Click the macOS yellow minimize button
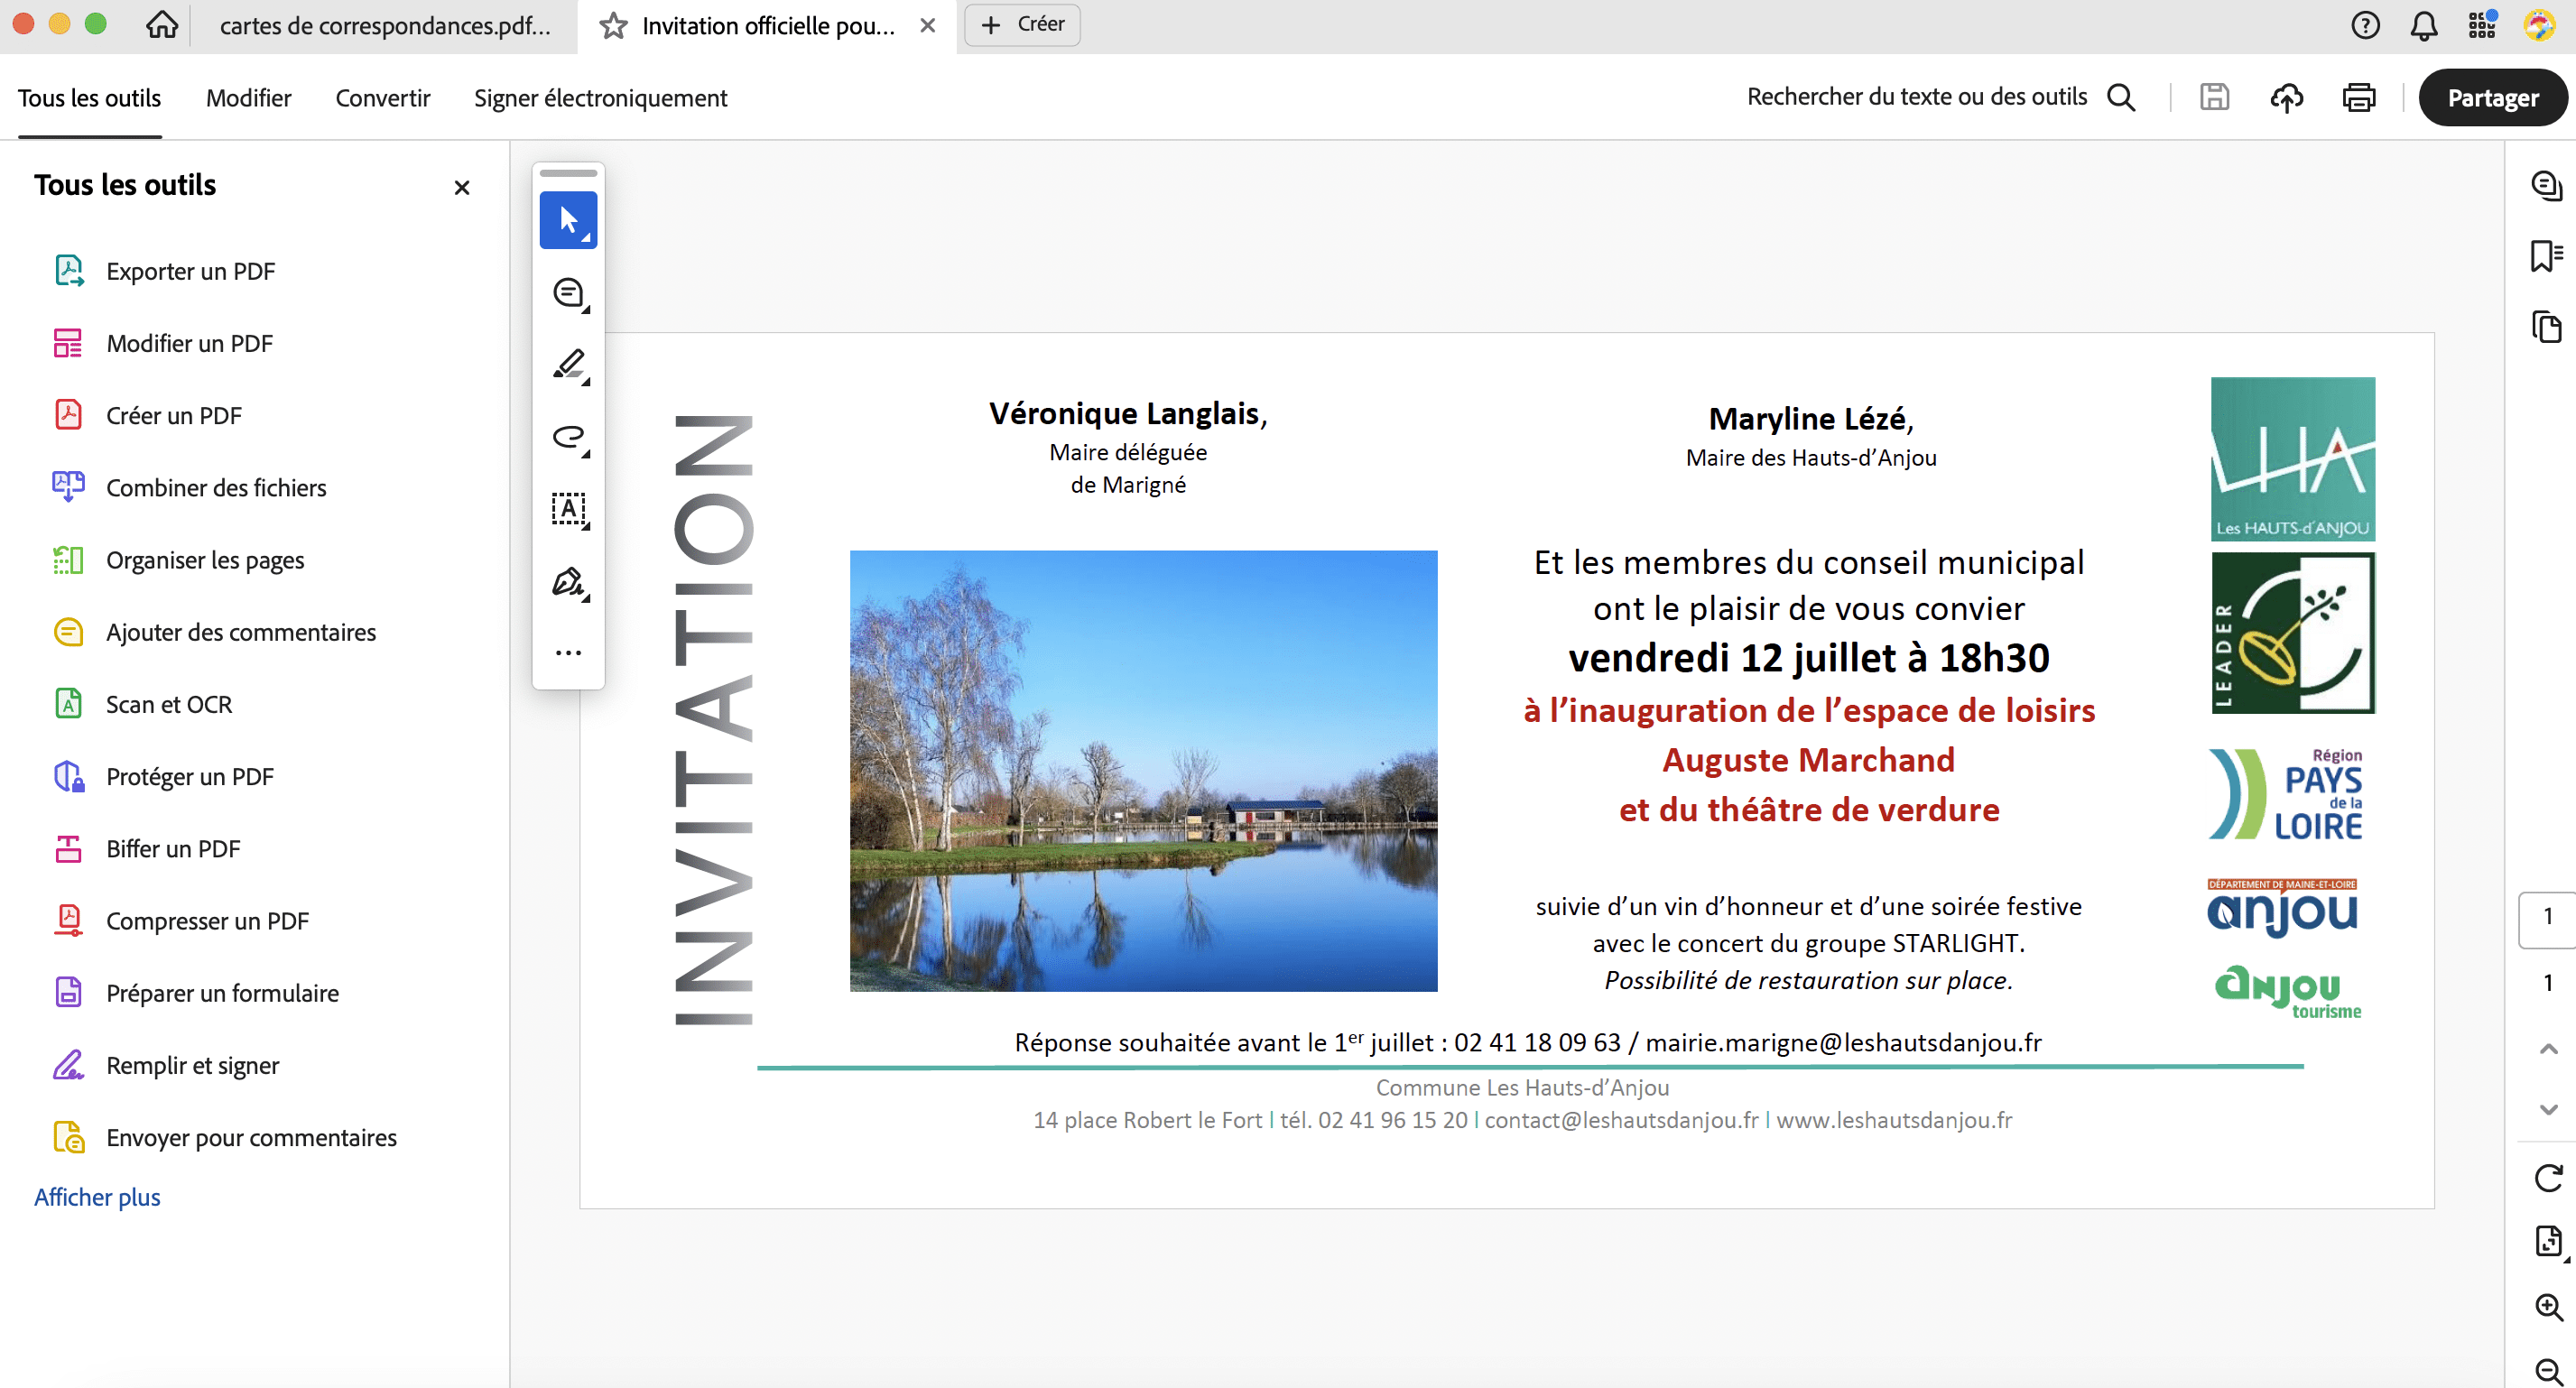This screenshot has width=2576, height=1388. (60, 24)
